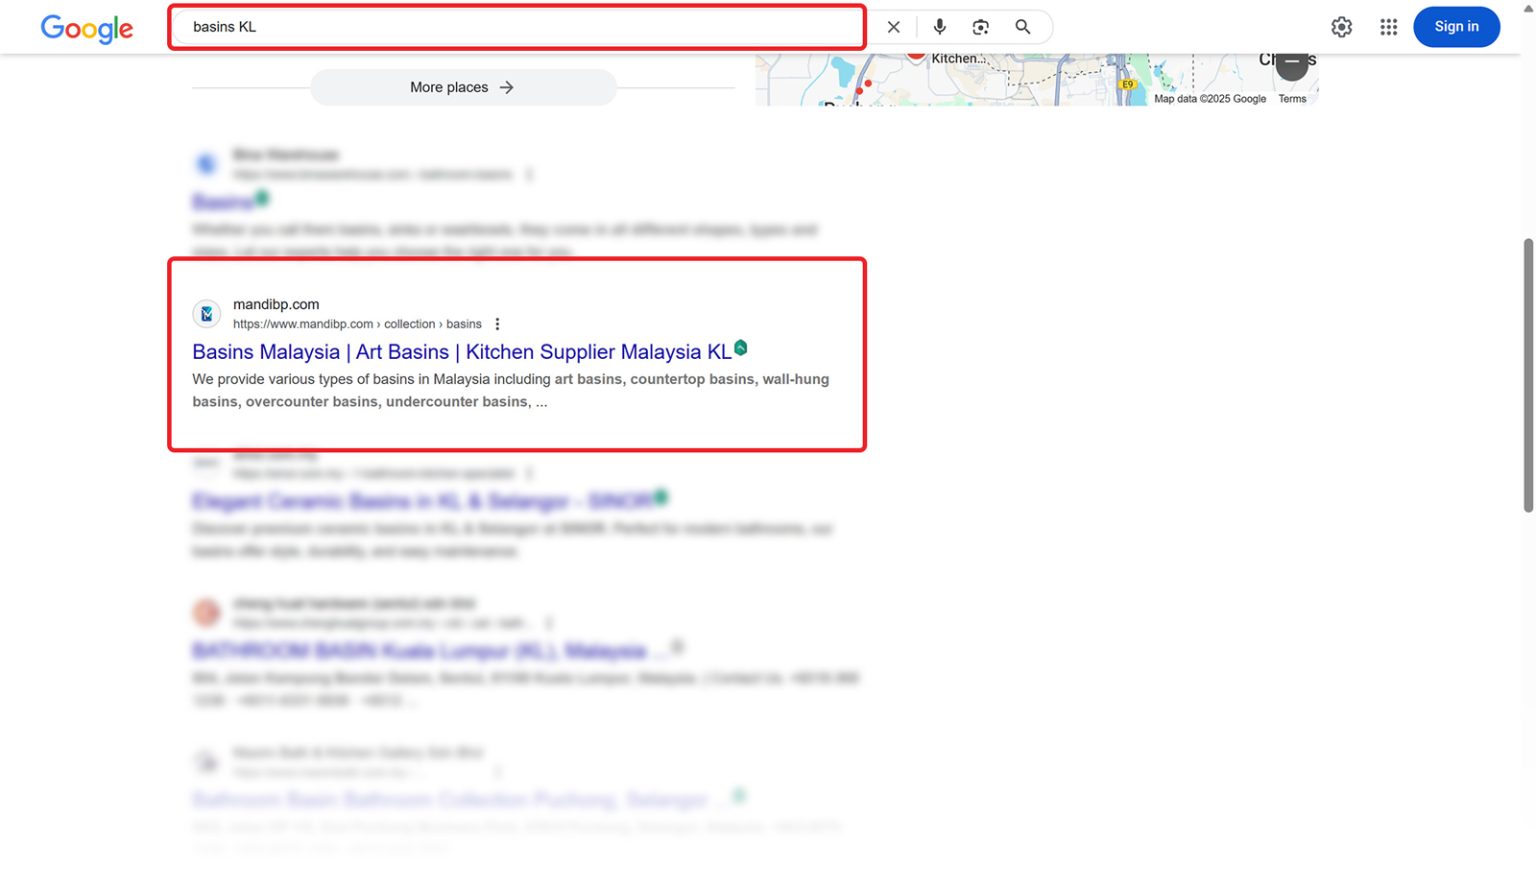Open quick settings gear icon
The height and width of the screenshot is (886, 1536).
pos(1341,27)
